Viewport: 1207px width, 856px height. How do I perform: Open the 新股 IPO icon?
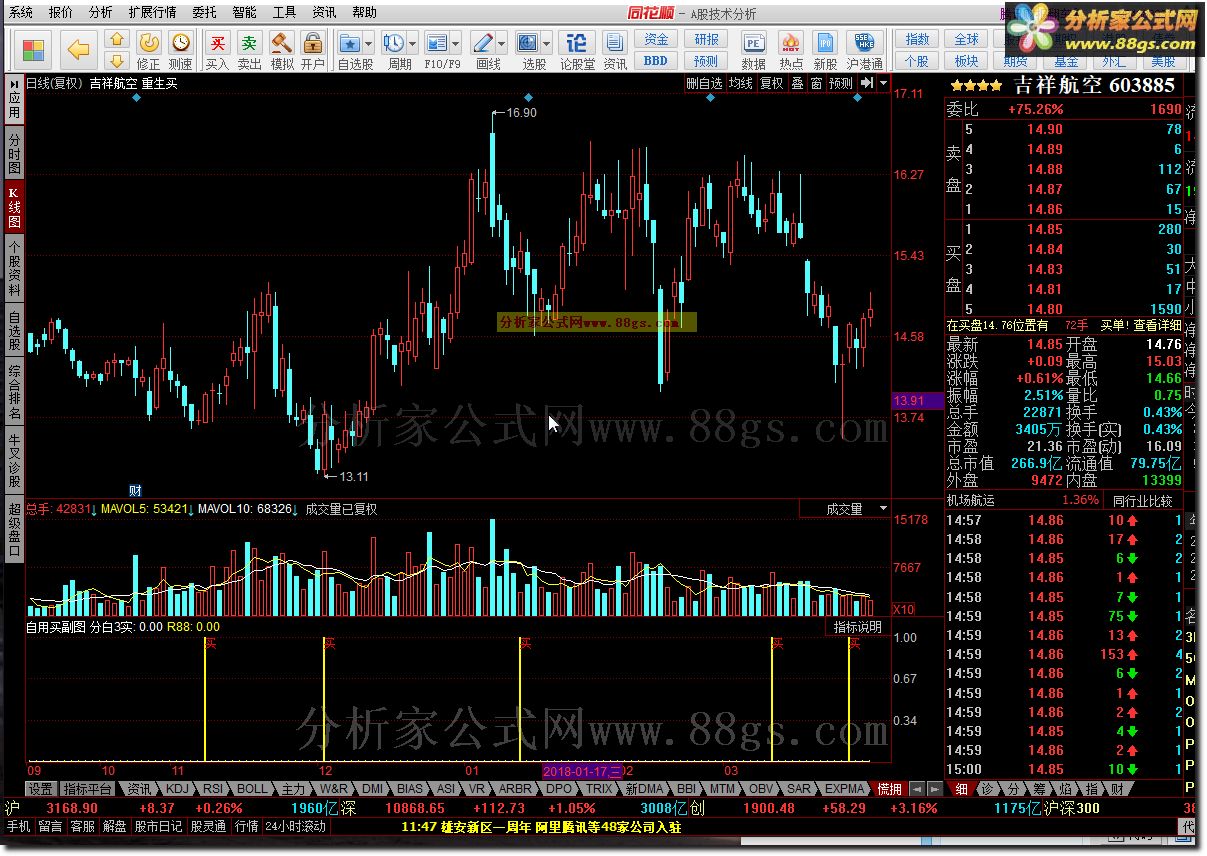click(825, 50)
